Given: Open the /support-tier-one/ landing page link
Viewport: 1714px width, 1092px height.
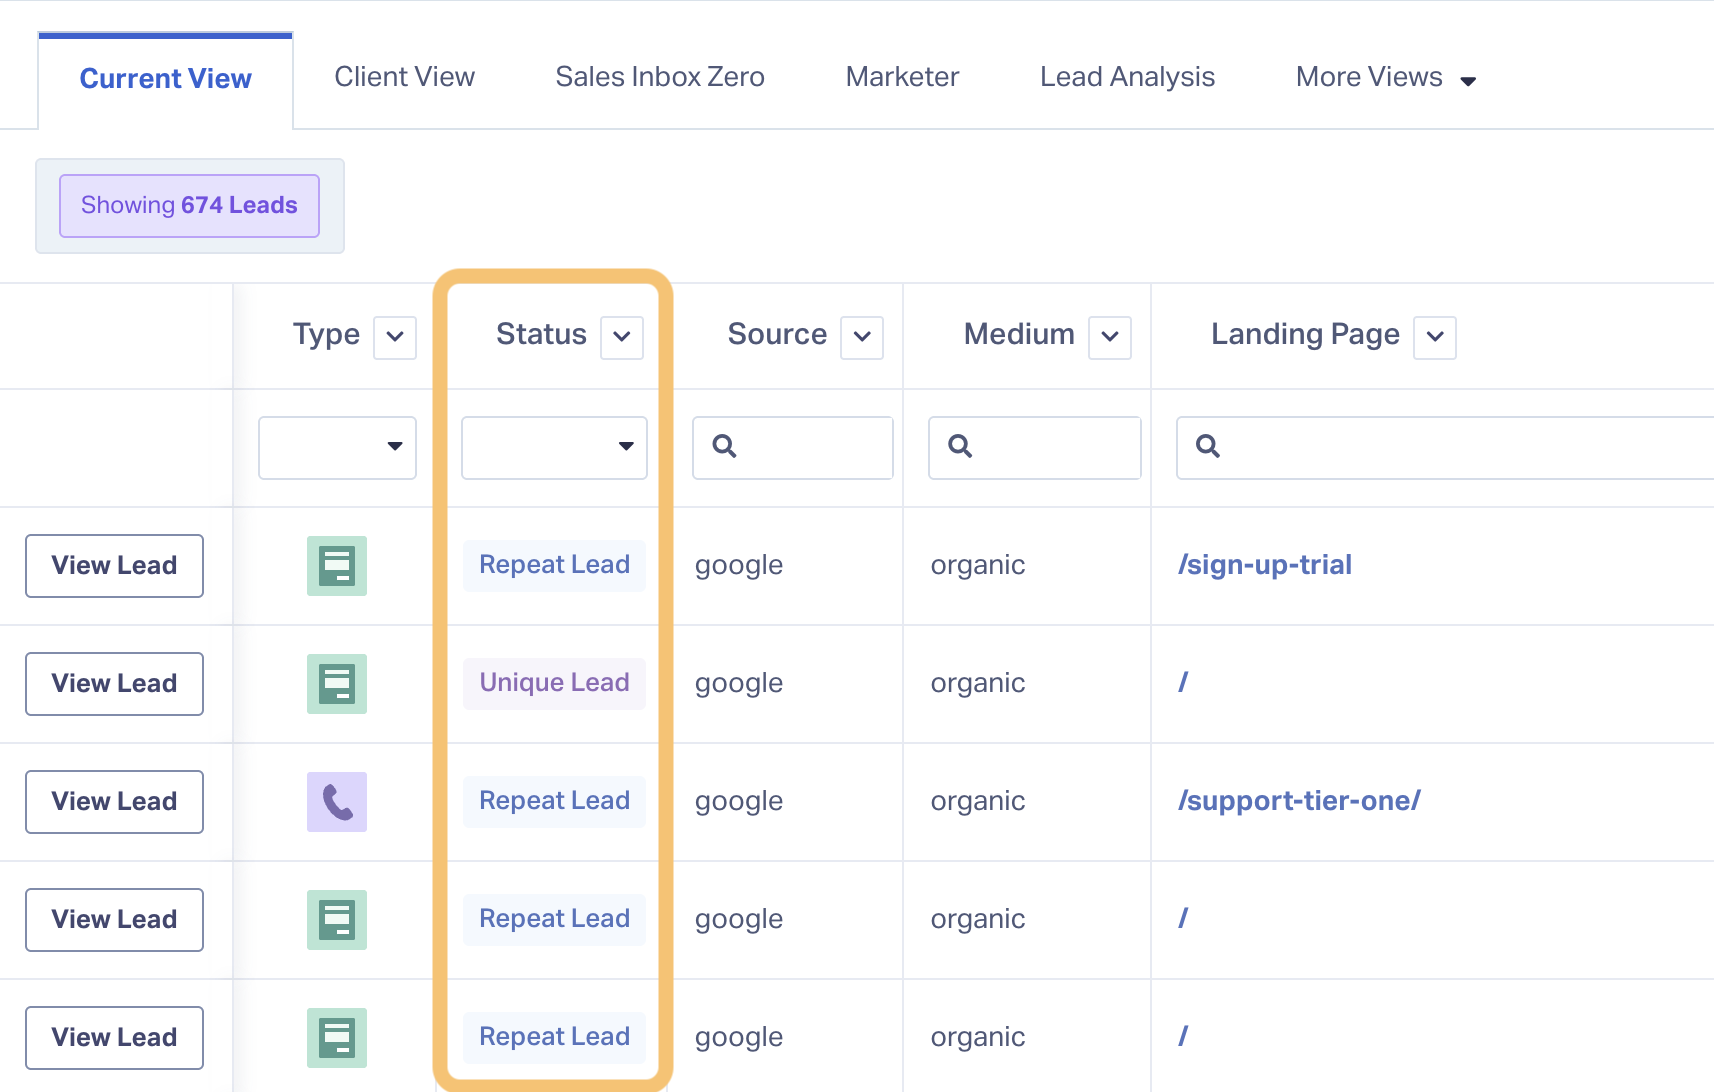Looking at the screenshot, I should 1299,801.
